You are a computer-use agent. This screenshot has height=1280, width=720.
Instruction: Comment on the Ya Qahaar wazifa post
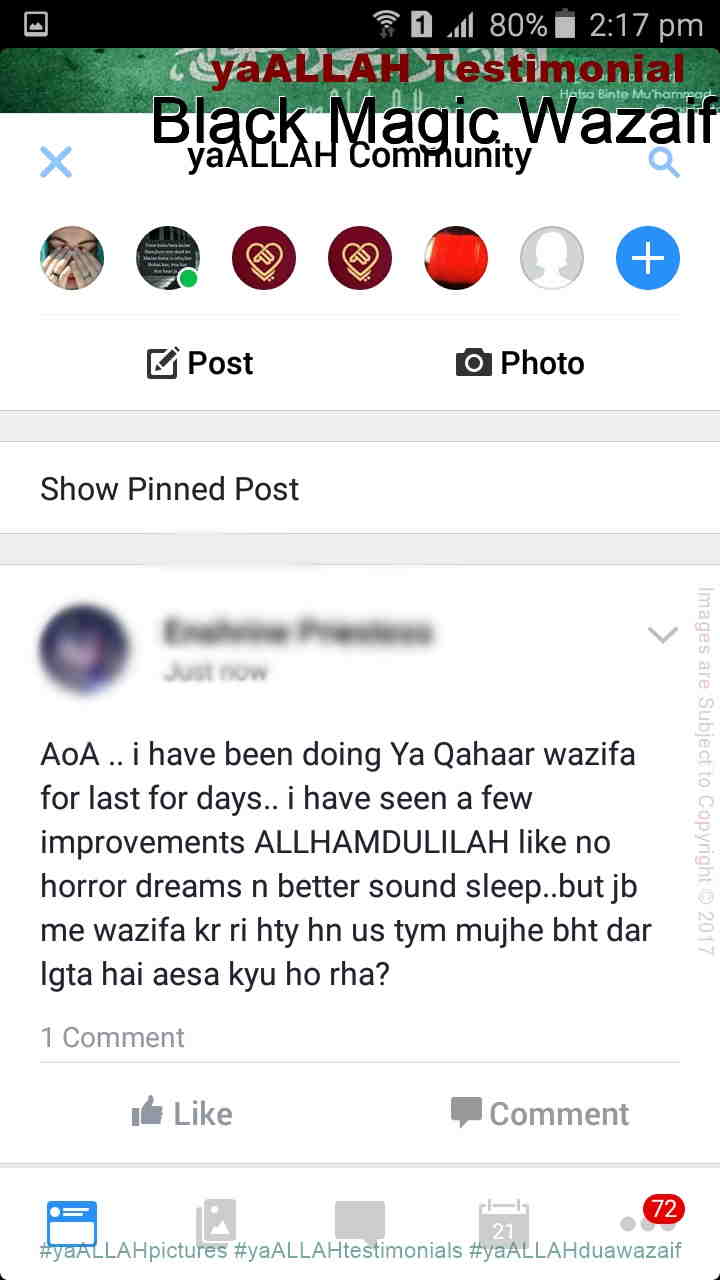coord(540,1113)
